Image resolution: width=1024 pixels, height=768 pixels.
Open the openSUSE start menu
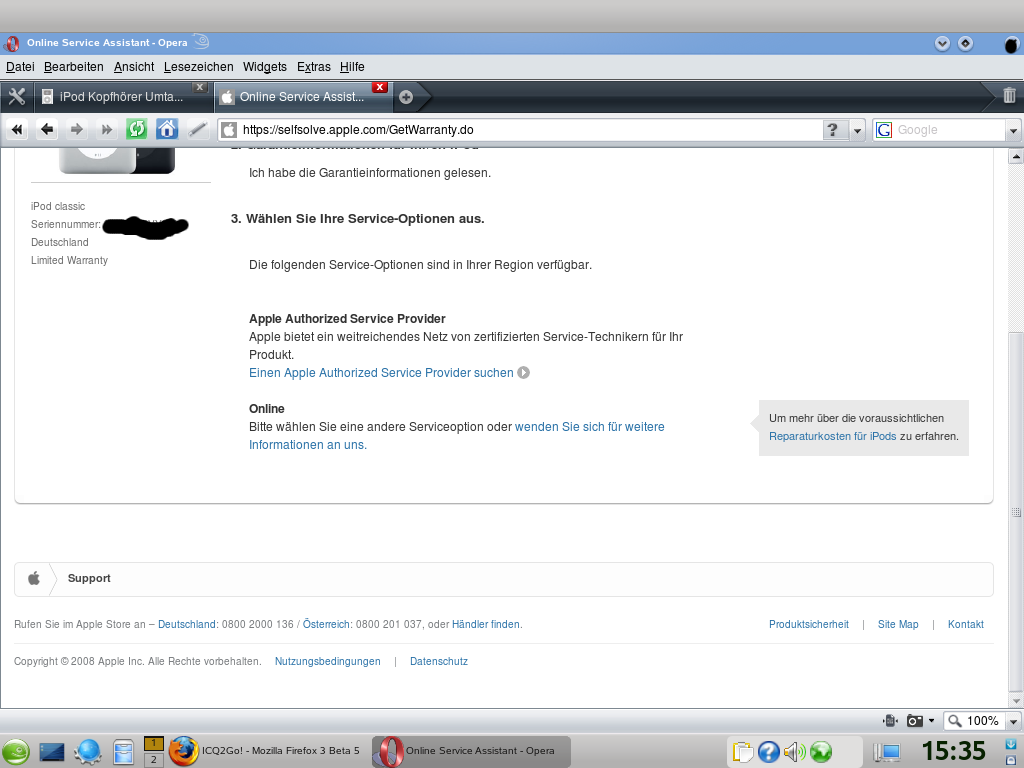tap(15, 752)
